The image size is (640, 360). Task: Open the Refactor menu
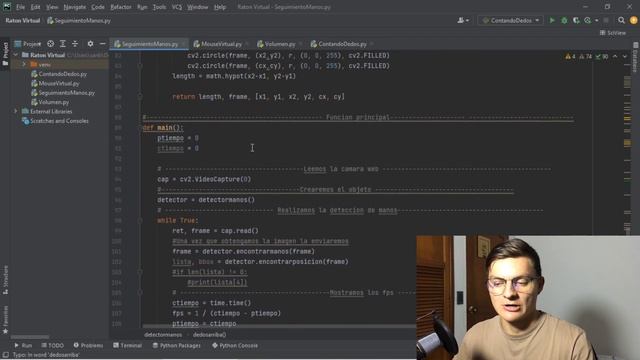tap(121, 7)
